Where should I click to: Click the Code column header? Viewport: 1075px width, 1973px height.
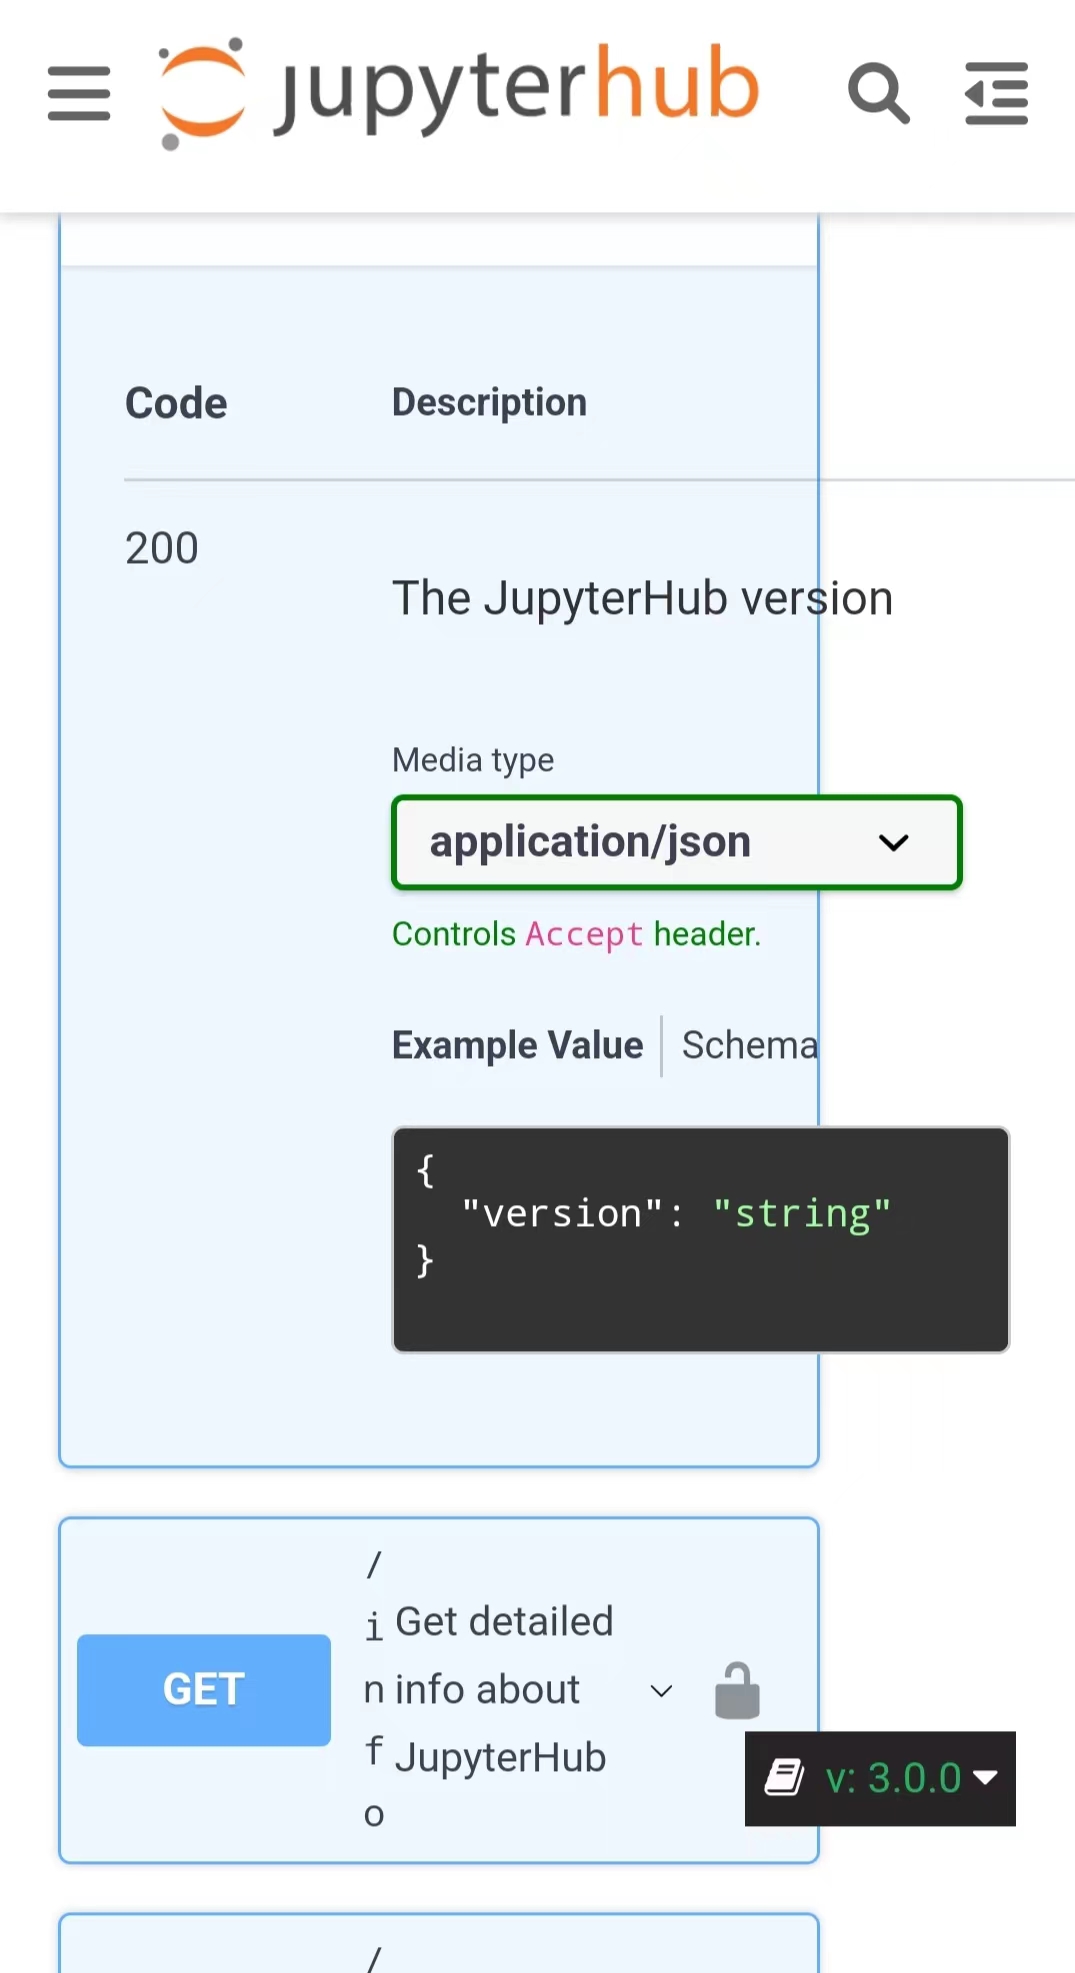(176, 403)
